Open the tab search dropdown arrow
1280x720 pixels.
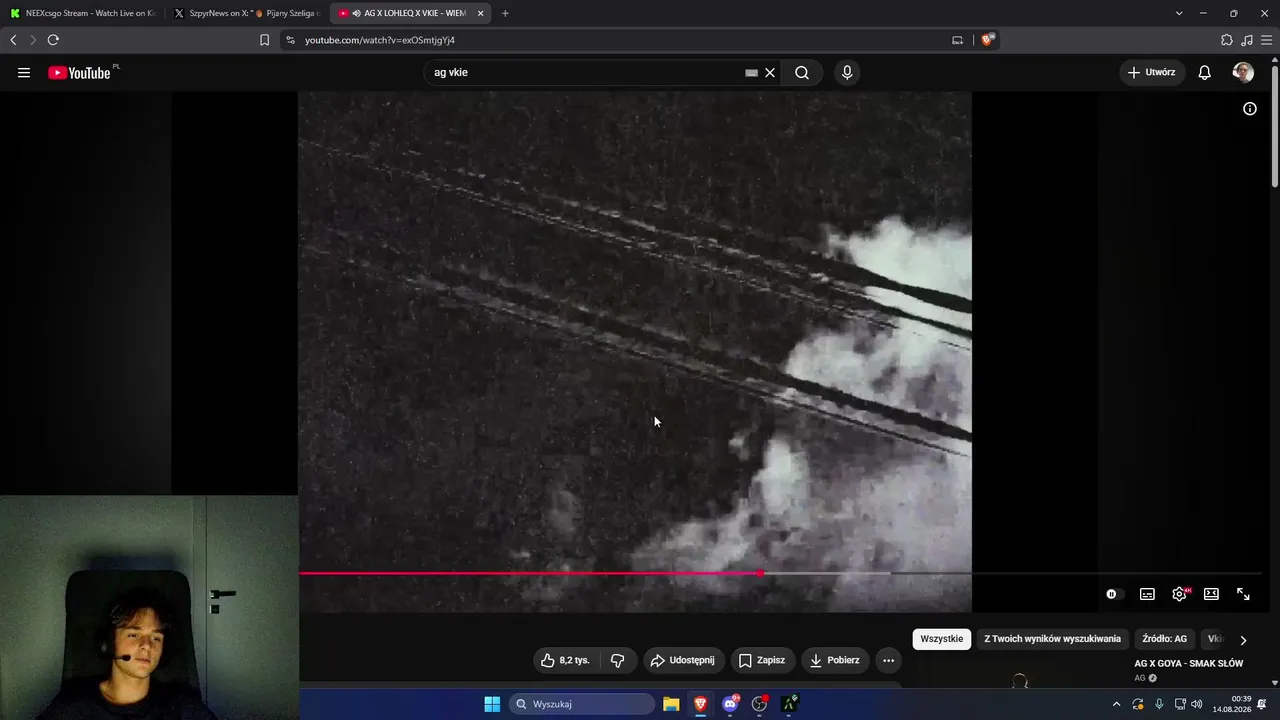click(x=1179, y=13)
